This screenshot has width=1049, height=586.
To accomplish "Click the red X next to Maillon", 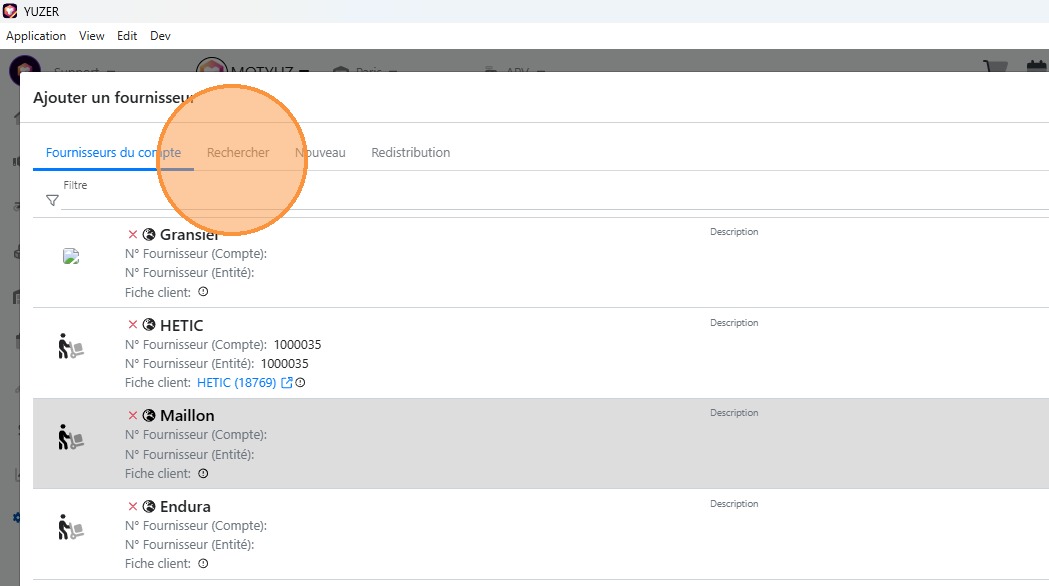I will (132, 415).
